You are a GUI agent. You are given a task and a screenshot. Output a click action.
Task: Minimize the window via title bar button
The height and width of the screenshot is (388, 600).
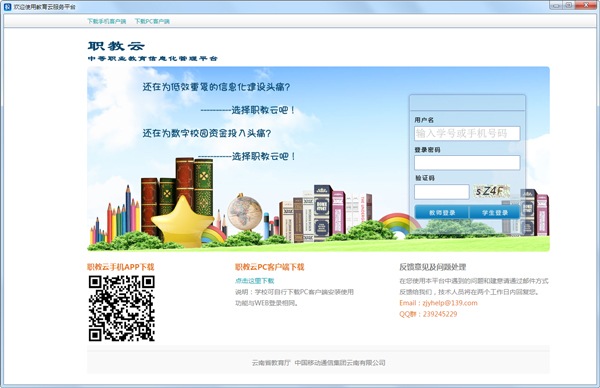click(556, 5)
